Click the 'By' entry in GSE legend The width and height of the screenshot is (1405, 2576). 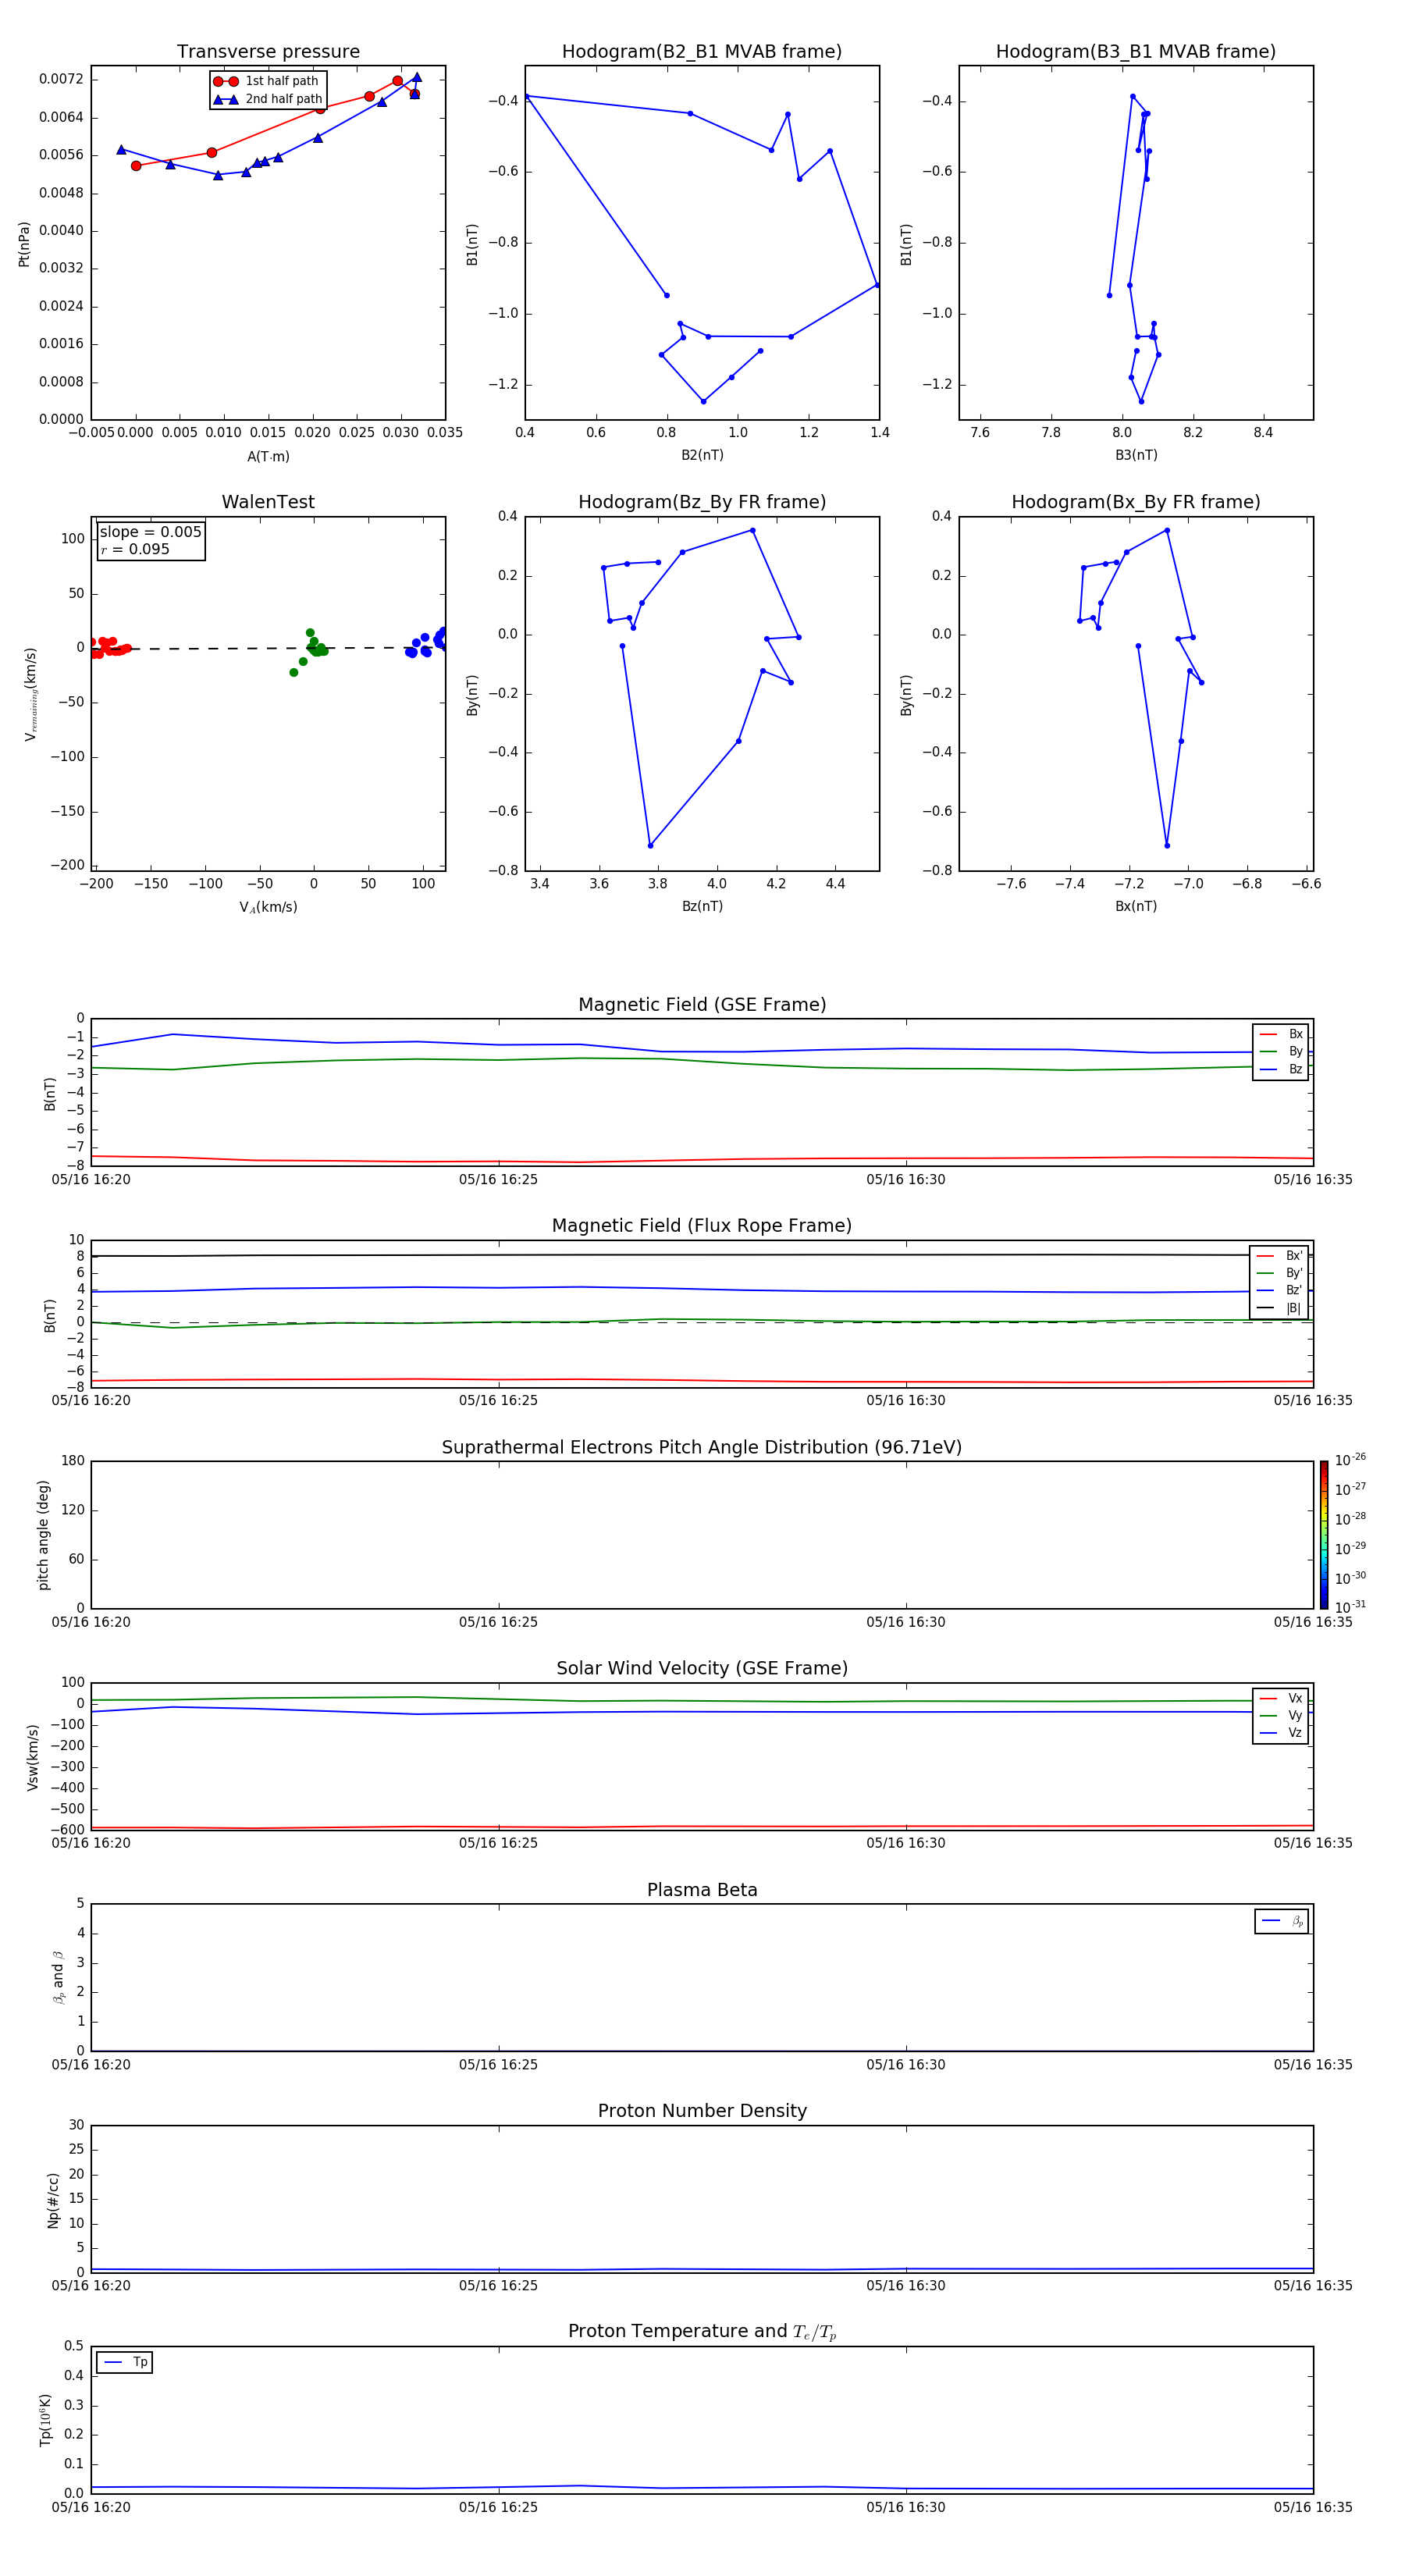1281,1051
